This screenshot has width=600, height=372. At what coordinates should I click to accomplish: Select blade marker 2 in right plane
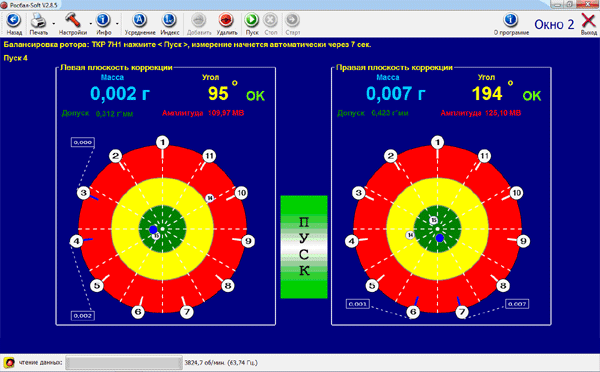coord(391,156)
